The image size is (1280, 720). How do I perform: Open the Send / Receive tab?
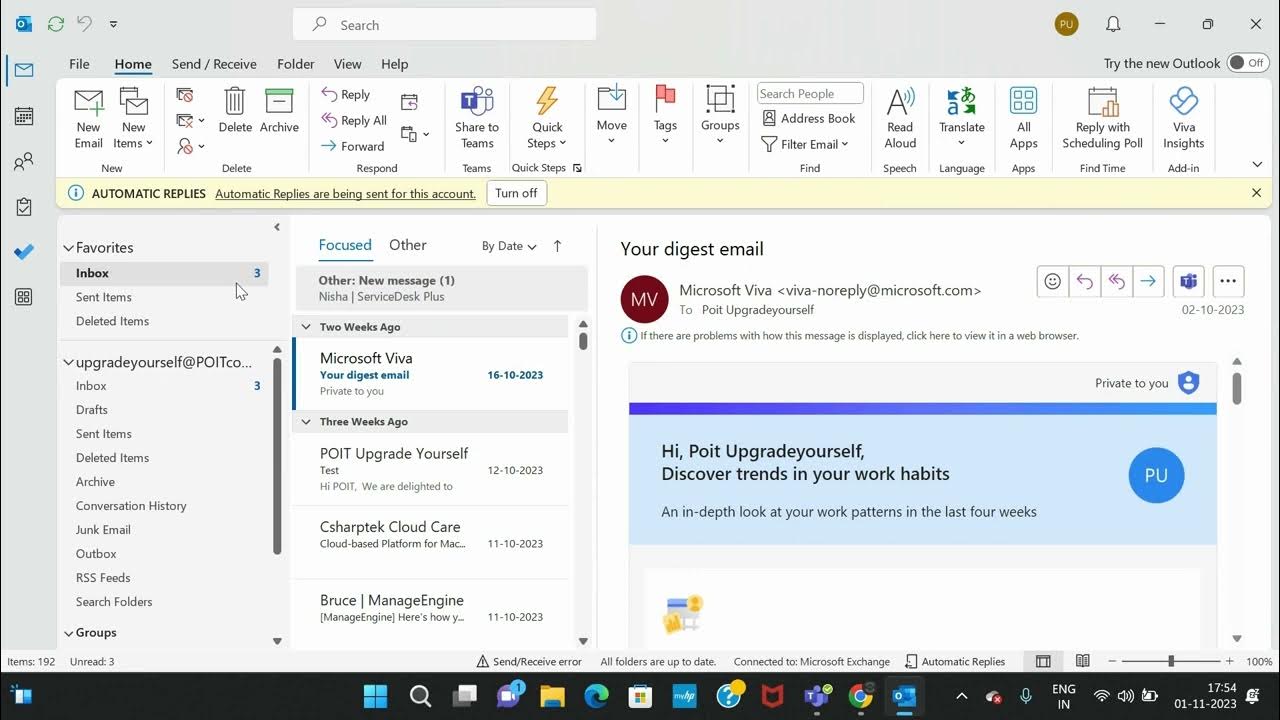point(214,64)
